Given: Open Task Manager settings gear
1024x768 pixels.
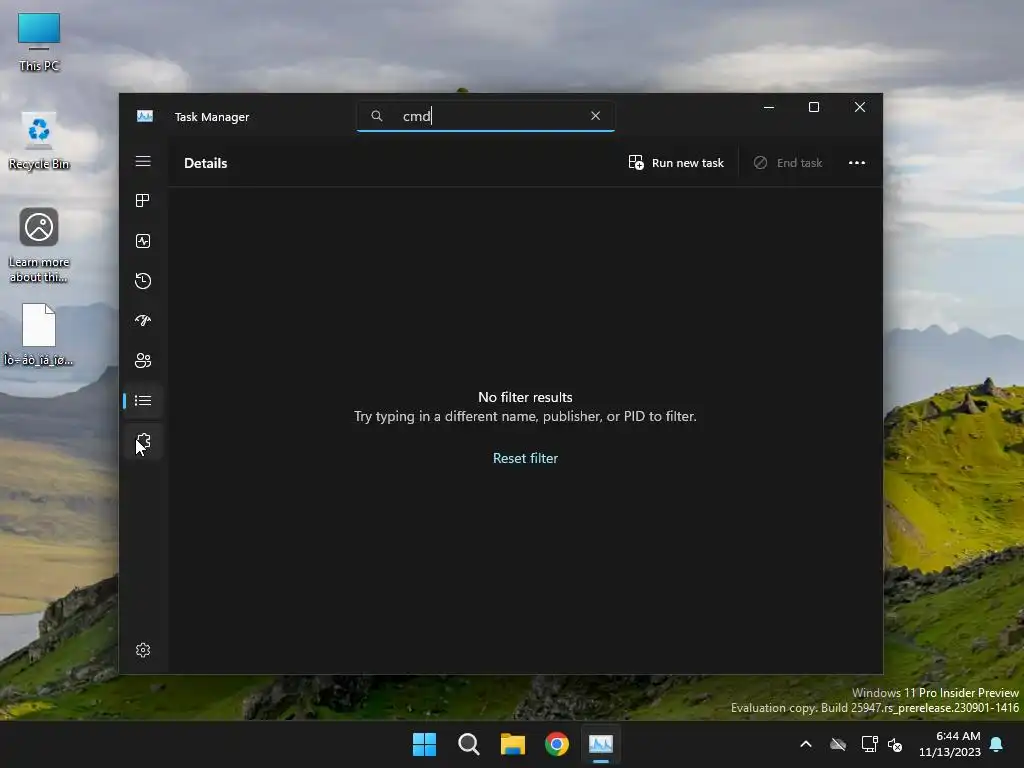Looking at the screenshot, I should tap(142, 650).
